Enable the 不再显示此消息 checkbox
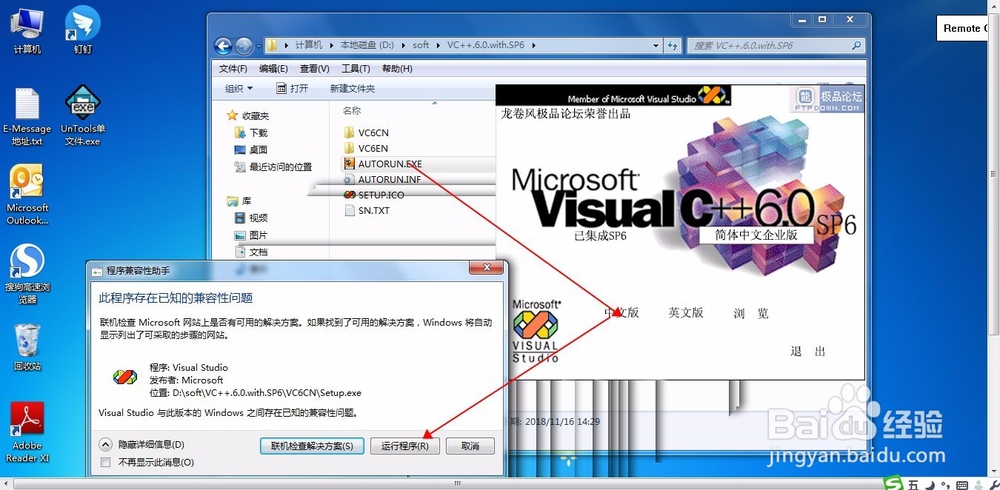 point(106,462)
